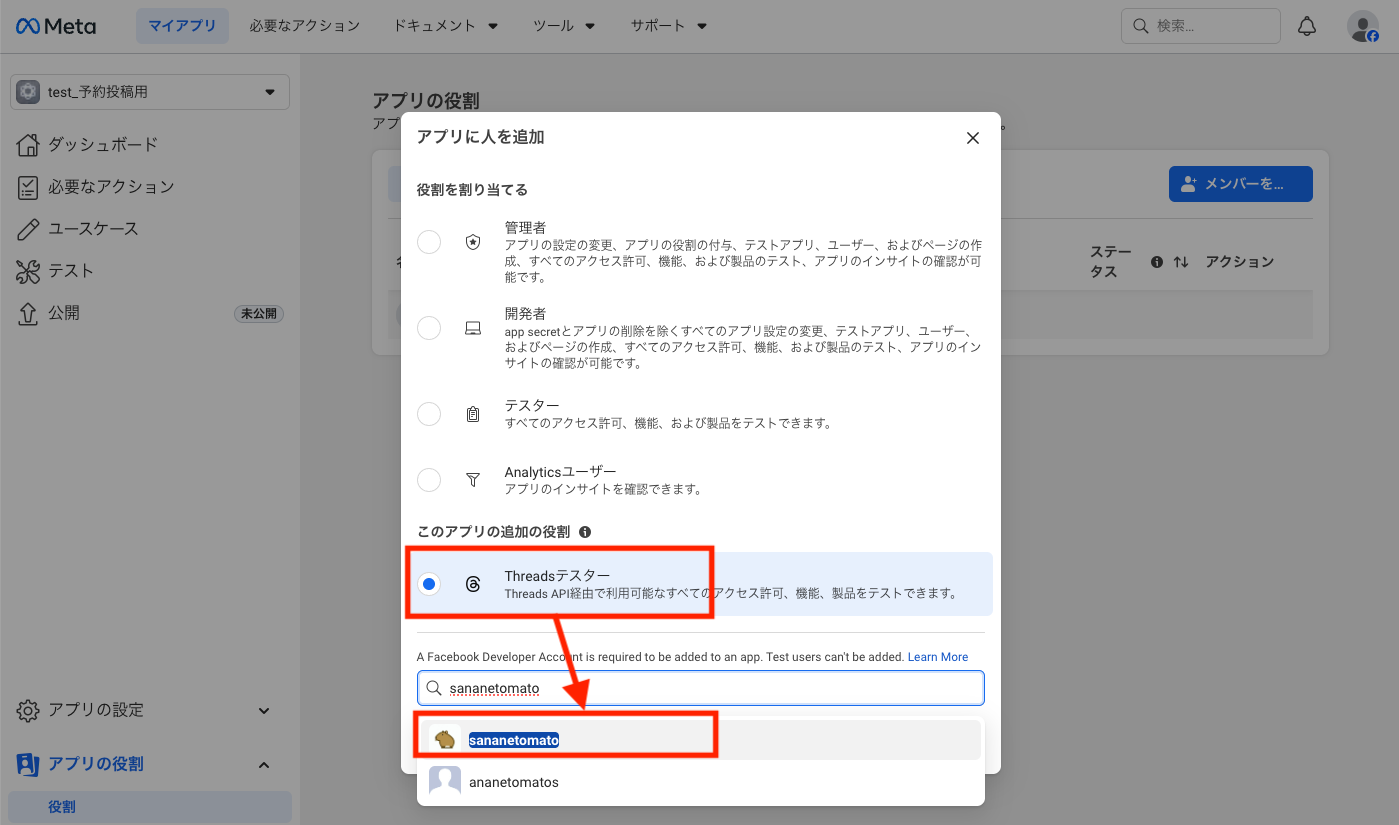Go to ユースケース in the sidebar
This screenshot has height=825, width=1399.
coord(93,229)
